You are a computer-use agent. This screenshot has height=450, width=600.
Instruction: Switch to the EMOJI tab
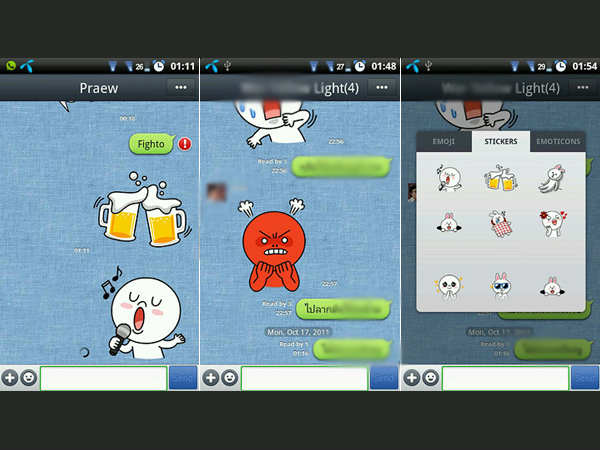coord(444,142)
